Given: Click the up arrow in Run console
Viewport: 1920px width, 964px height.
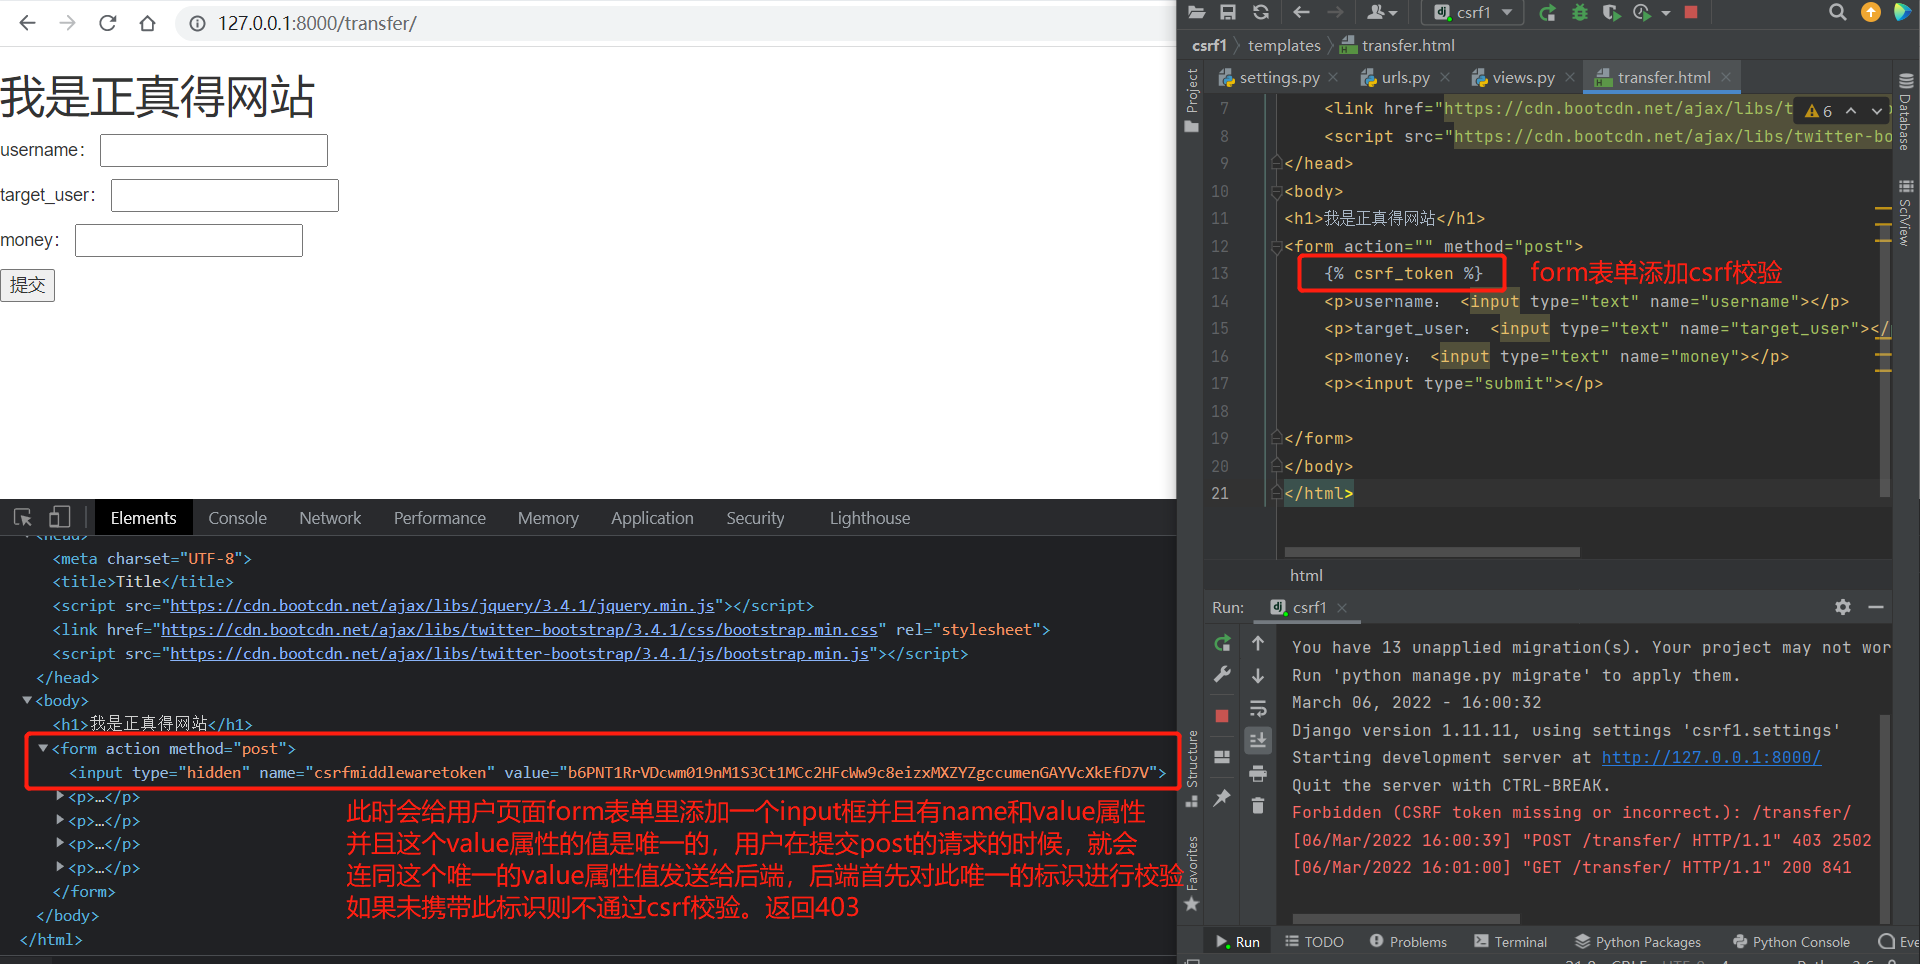Looking at the screenshot, I should [1258, 643].
